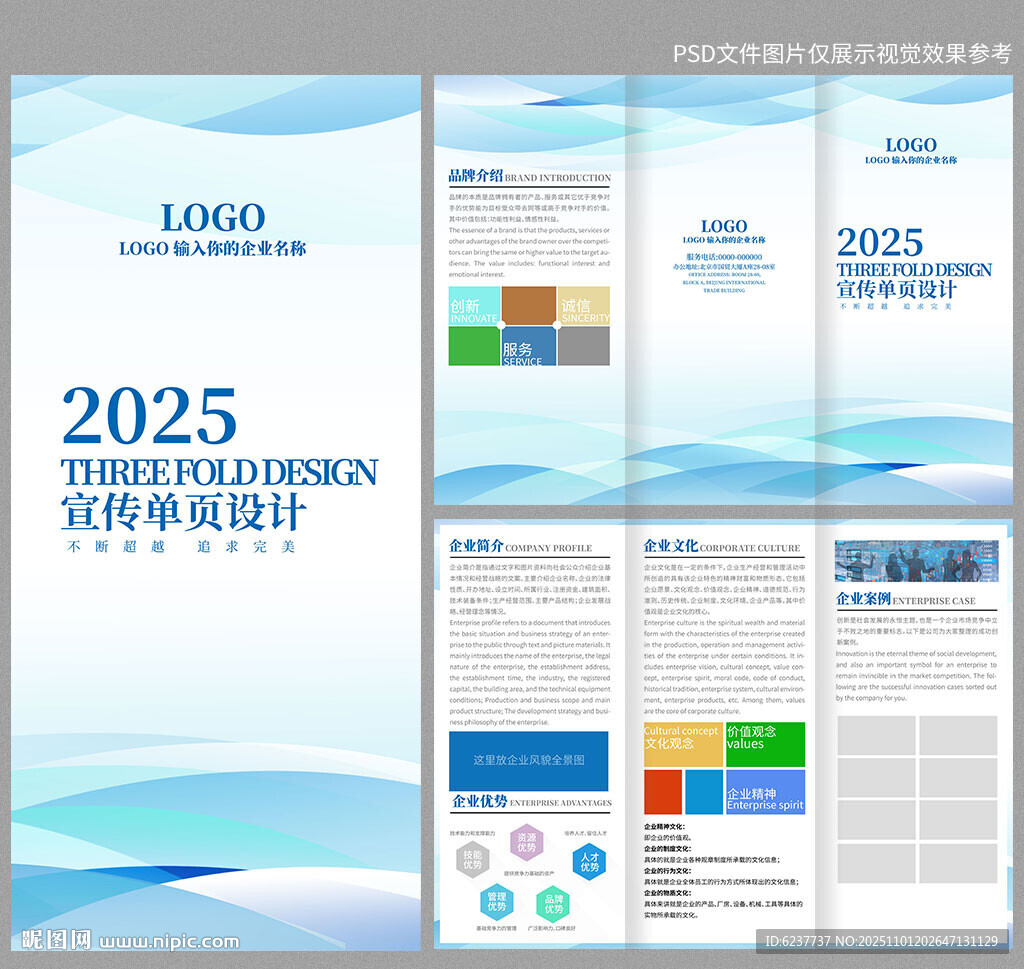Click the 技能优势 gray hexagon badge
1024x969 pixels.
[472, 859]
